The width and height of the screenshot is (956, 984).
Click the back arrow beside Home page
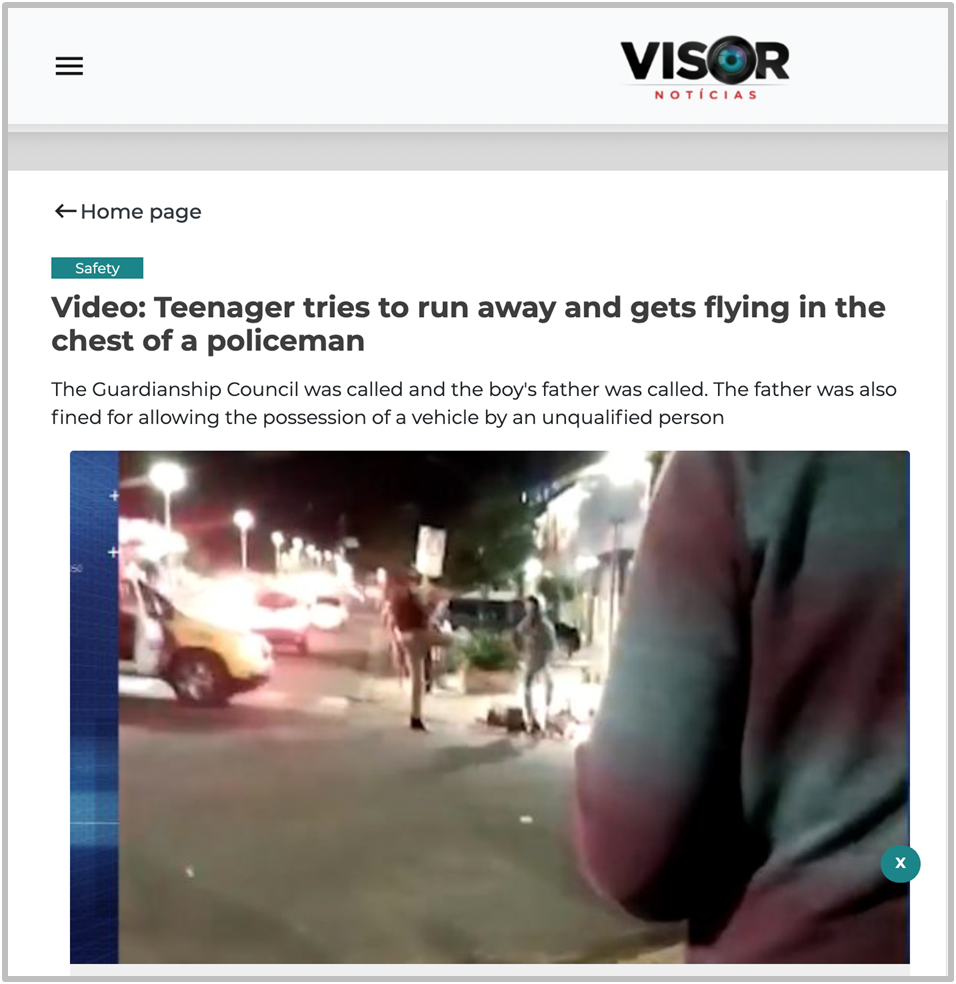[x=65, y=211]
